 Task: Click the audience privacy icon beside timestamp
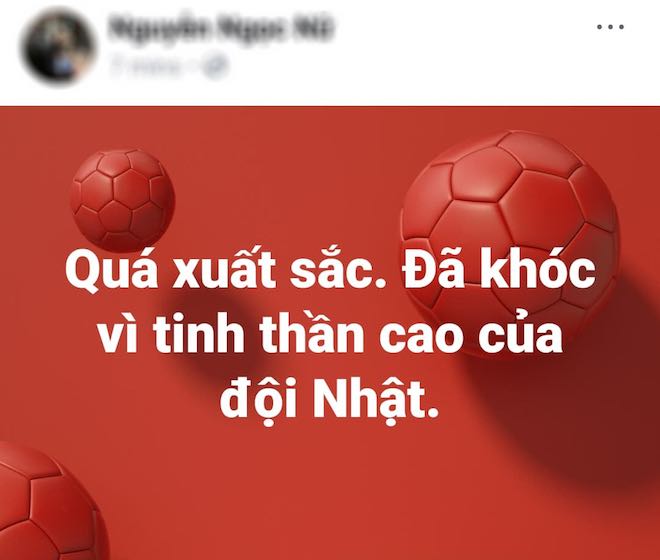click(216, 66)
